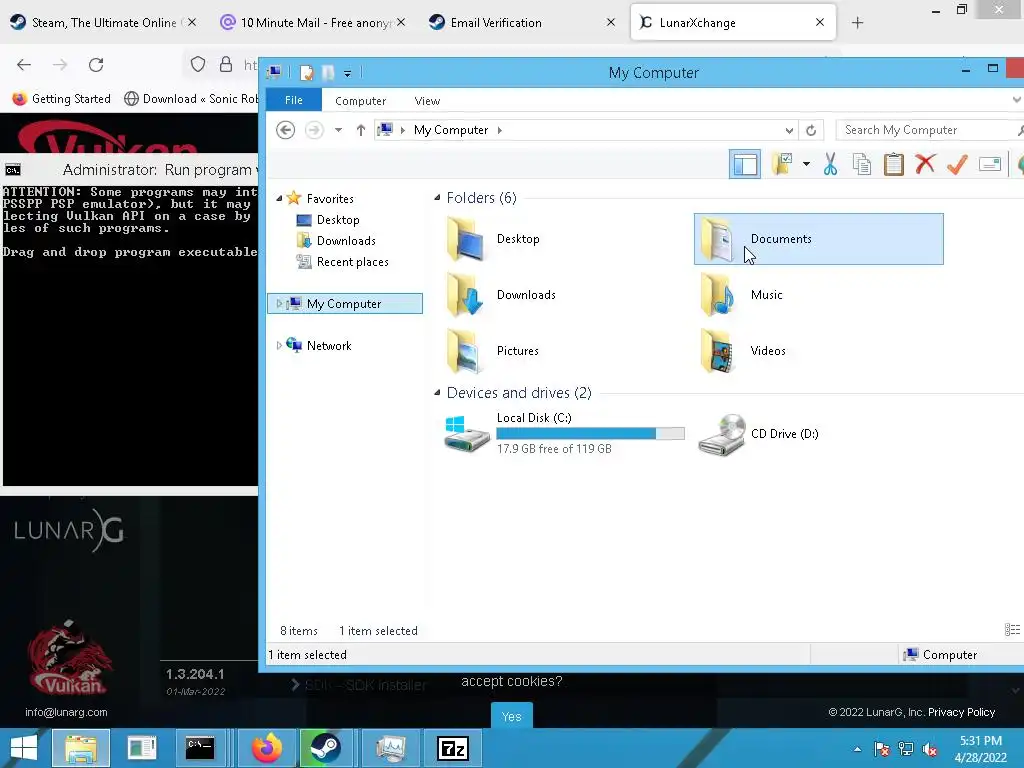Switch to Email Verification tab
This screenshot has height=768, width=1024.
(x=522, y=23)
